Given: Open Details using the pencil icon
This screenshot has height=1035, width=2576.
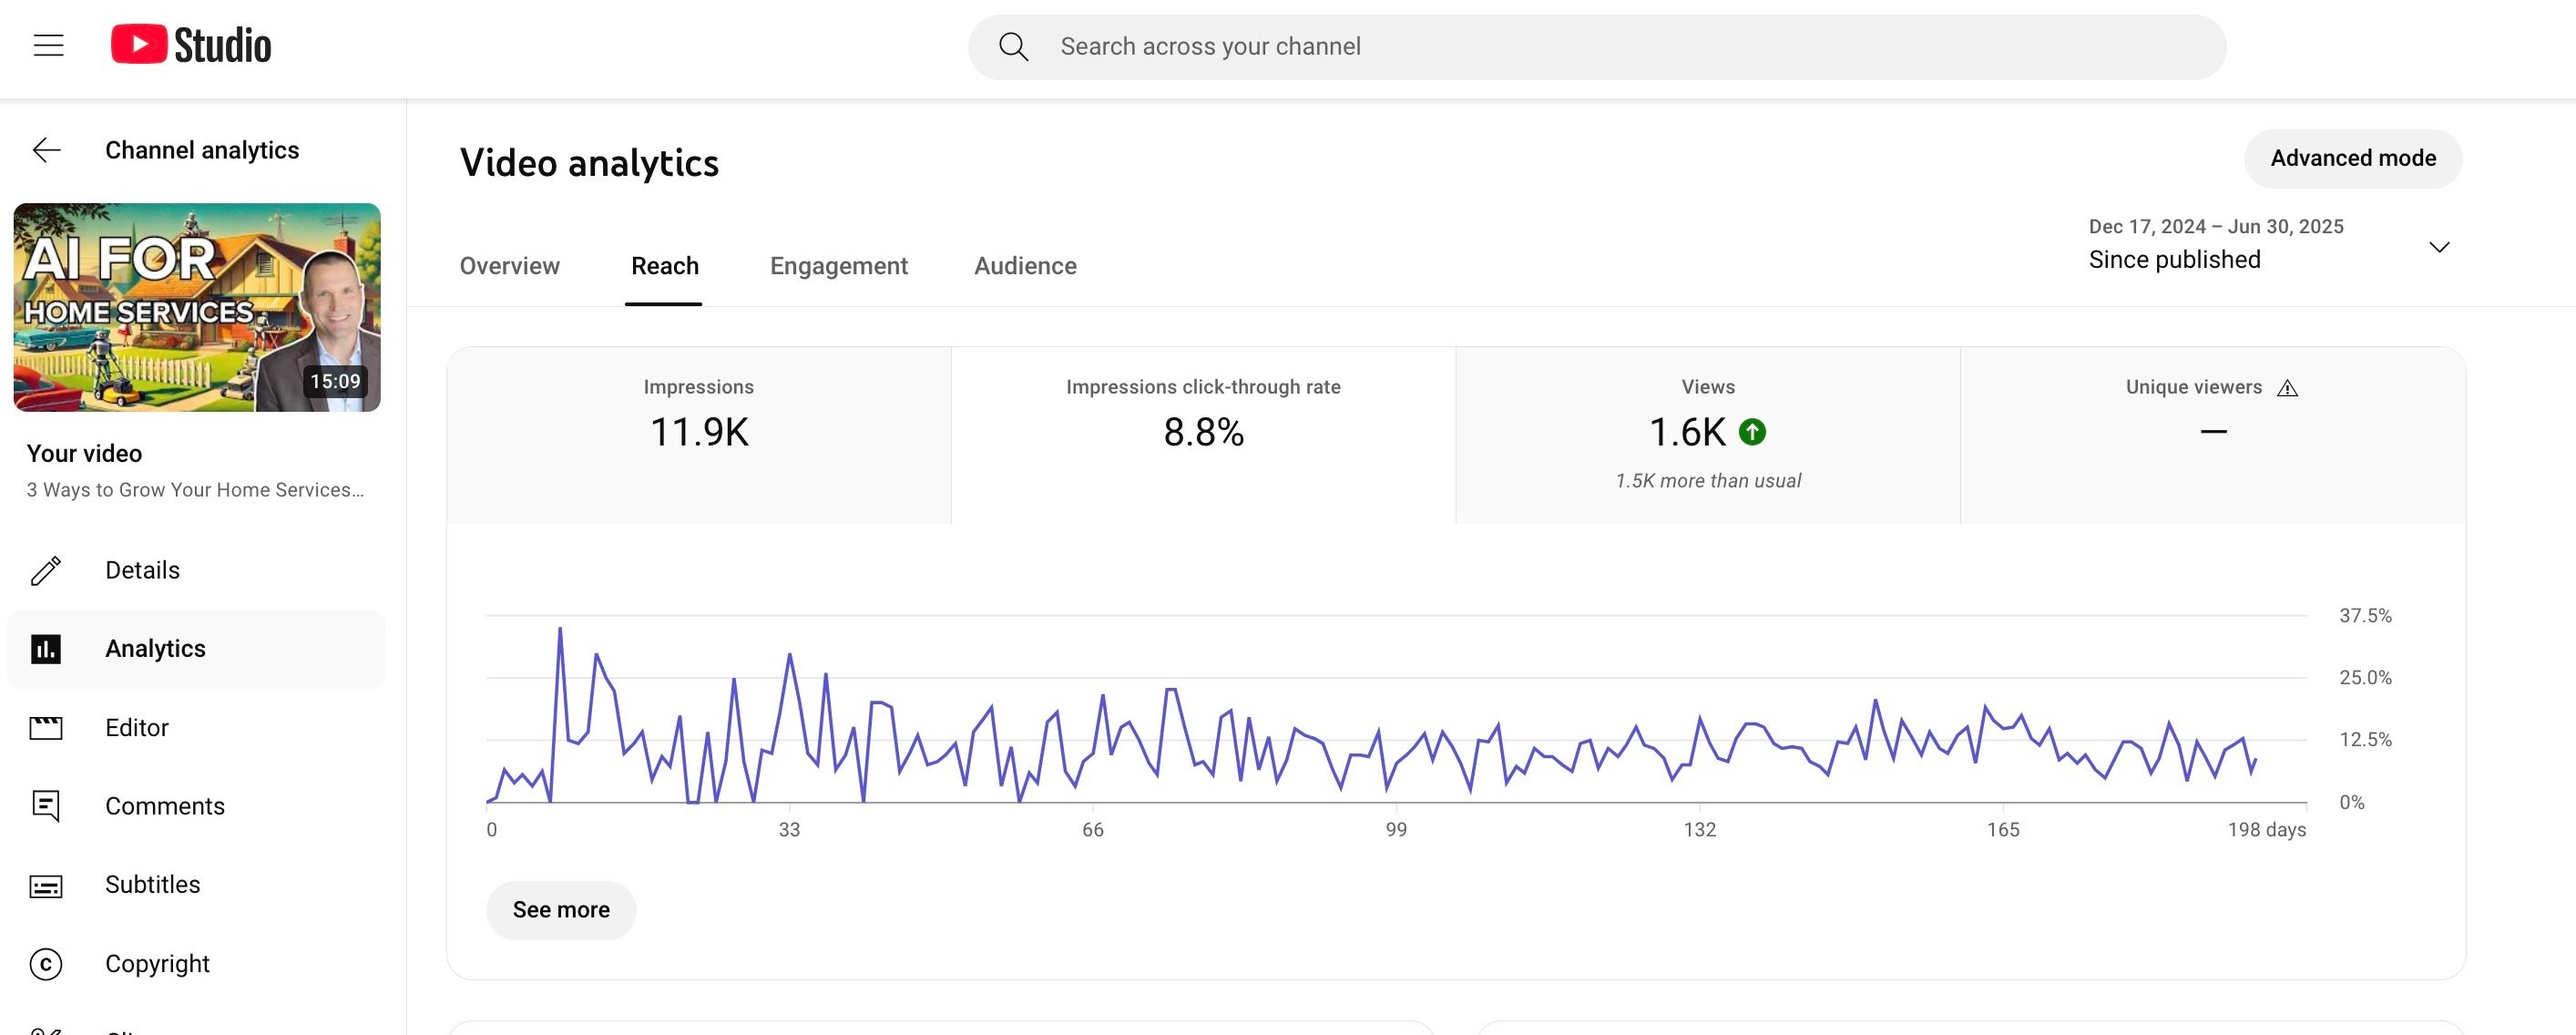Looking at the screenshot, I should (x=44, y=570).
